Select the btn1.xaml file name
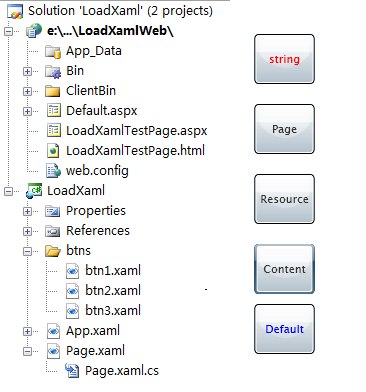Screen dimensions: 366x392 [113, 271]
